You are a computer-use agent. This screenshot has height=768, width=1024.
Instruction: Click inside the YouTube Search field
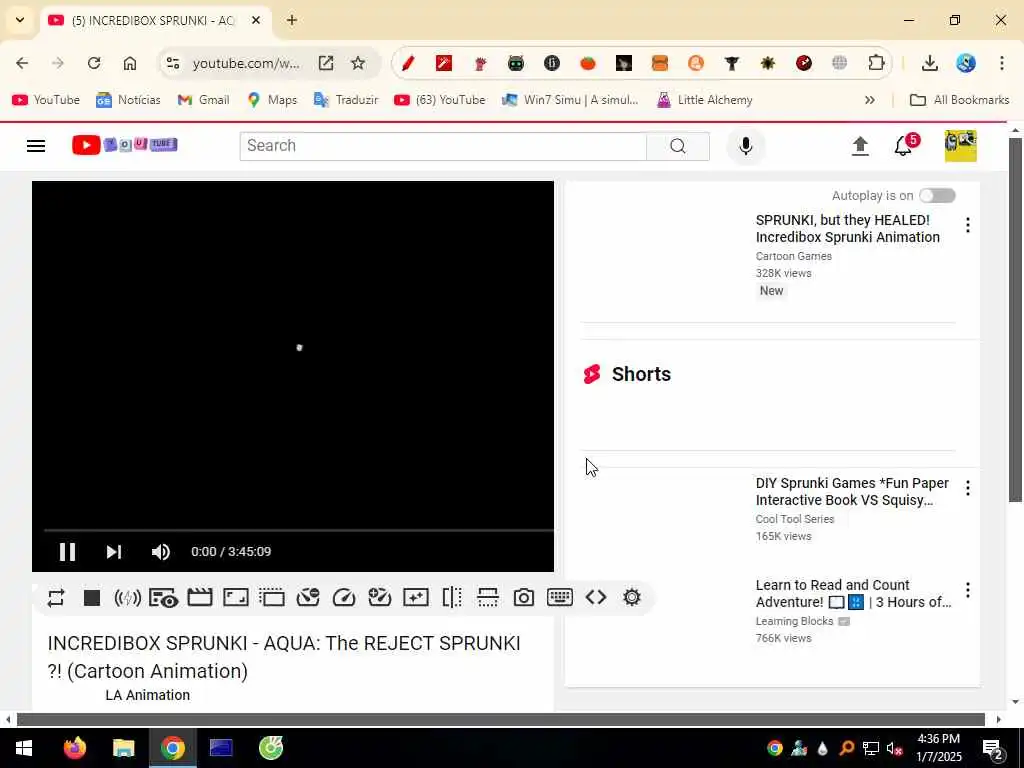tap(443, 146)
